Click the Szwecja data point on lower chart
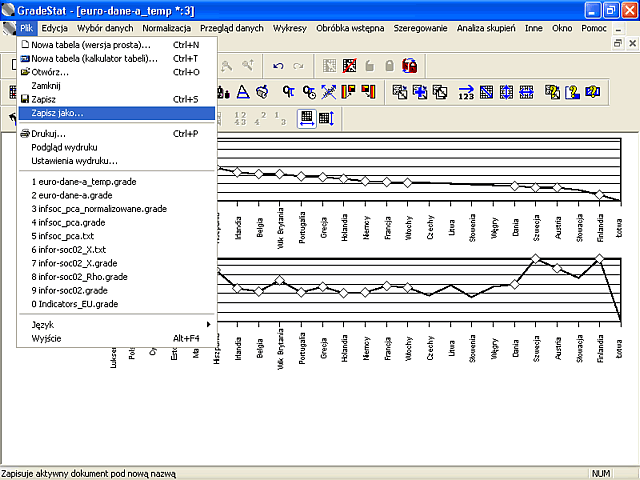Image resolution: width=640 pixels, height=480 pixels. 536,259
